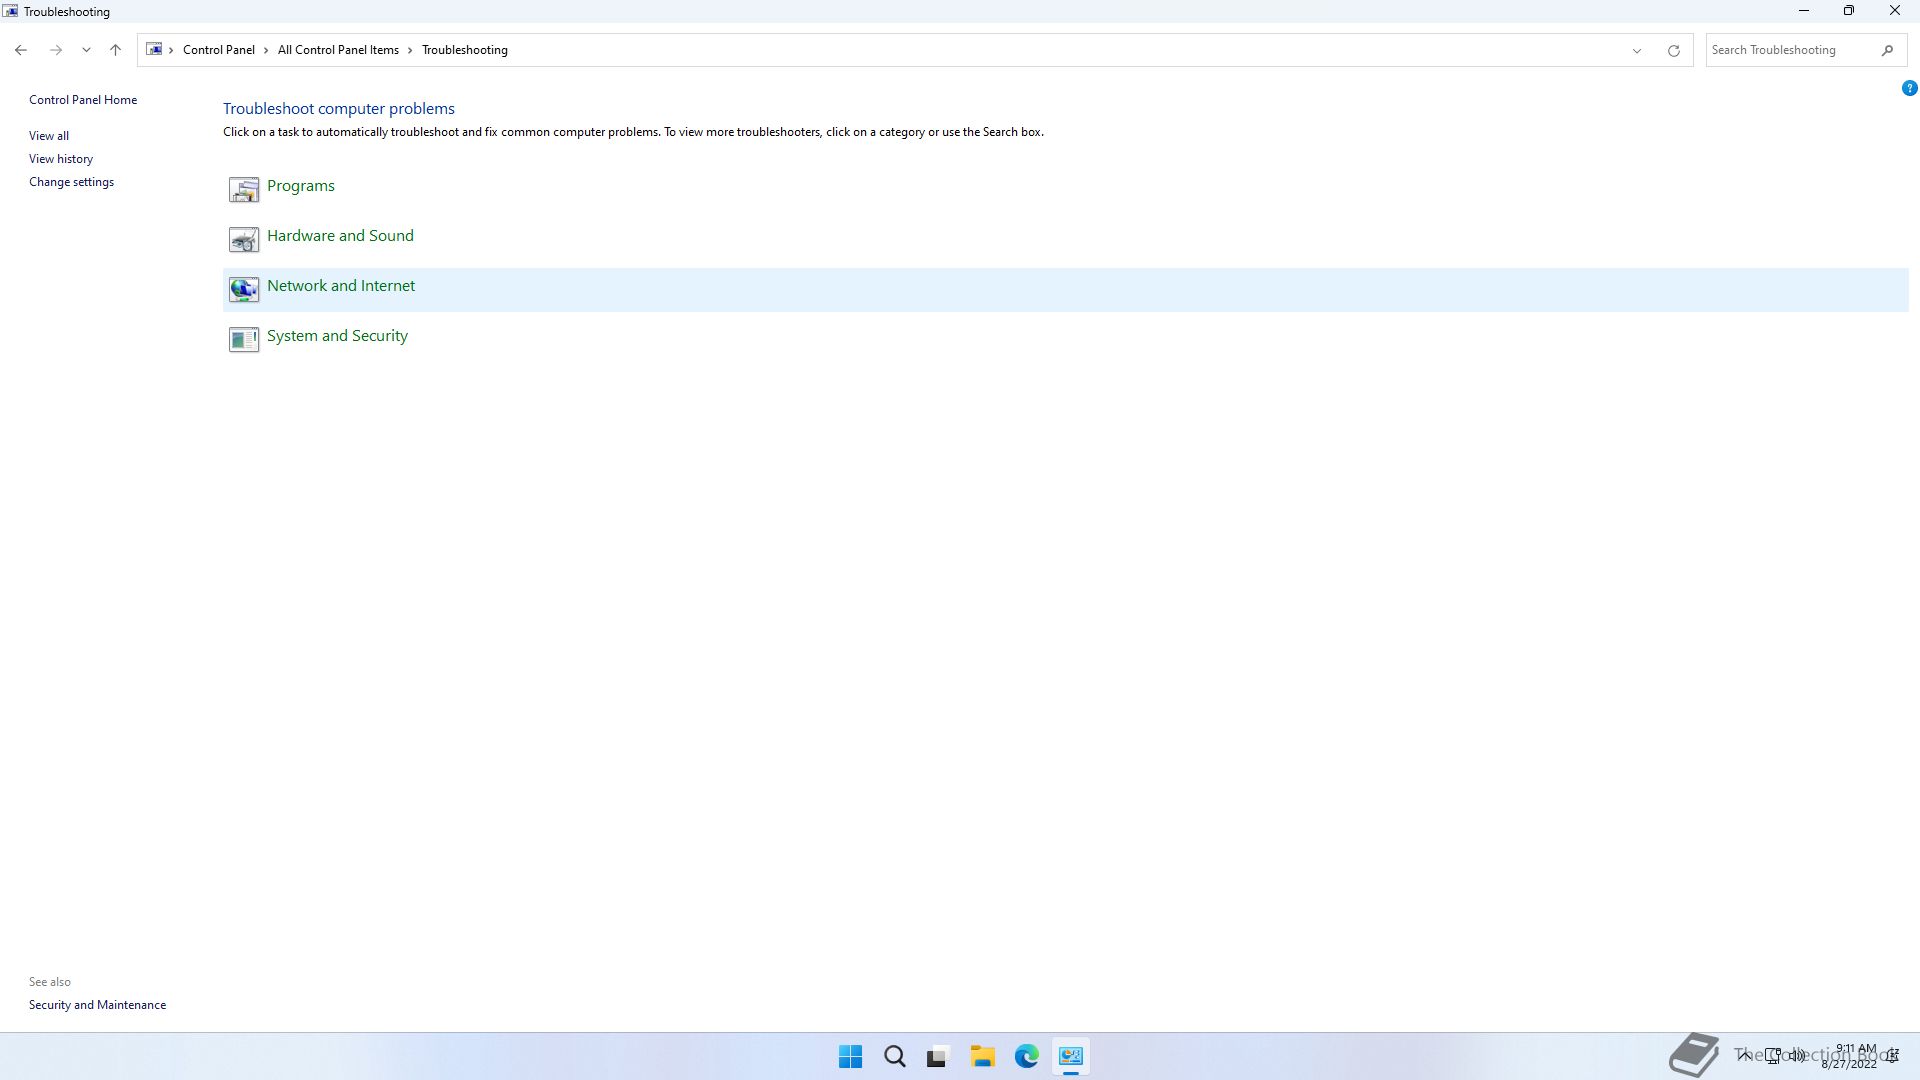
Task: Open the Windows Start menu
Action: pos(850,1056)
